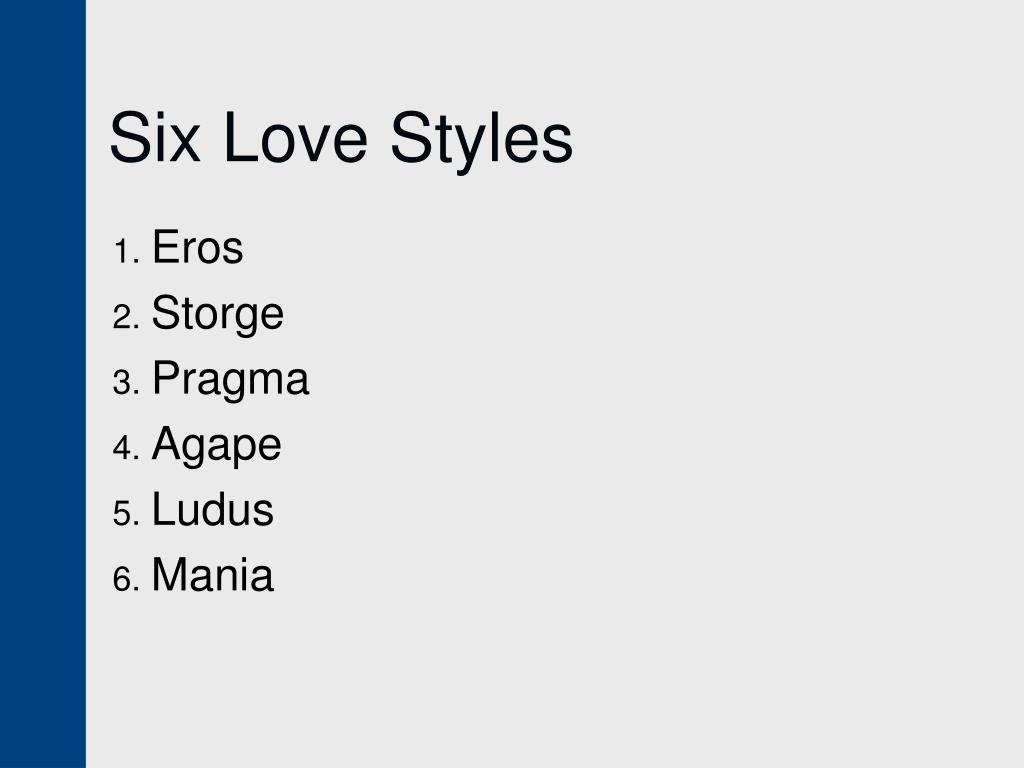Image resolution: width=1024 pixels, height=768 pixels.
Task: Select the list item "Storge"
Action: pos(217,315)
